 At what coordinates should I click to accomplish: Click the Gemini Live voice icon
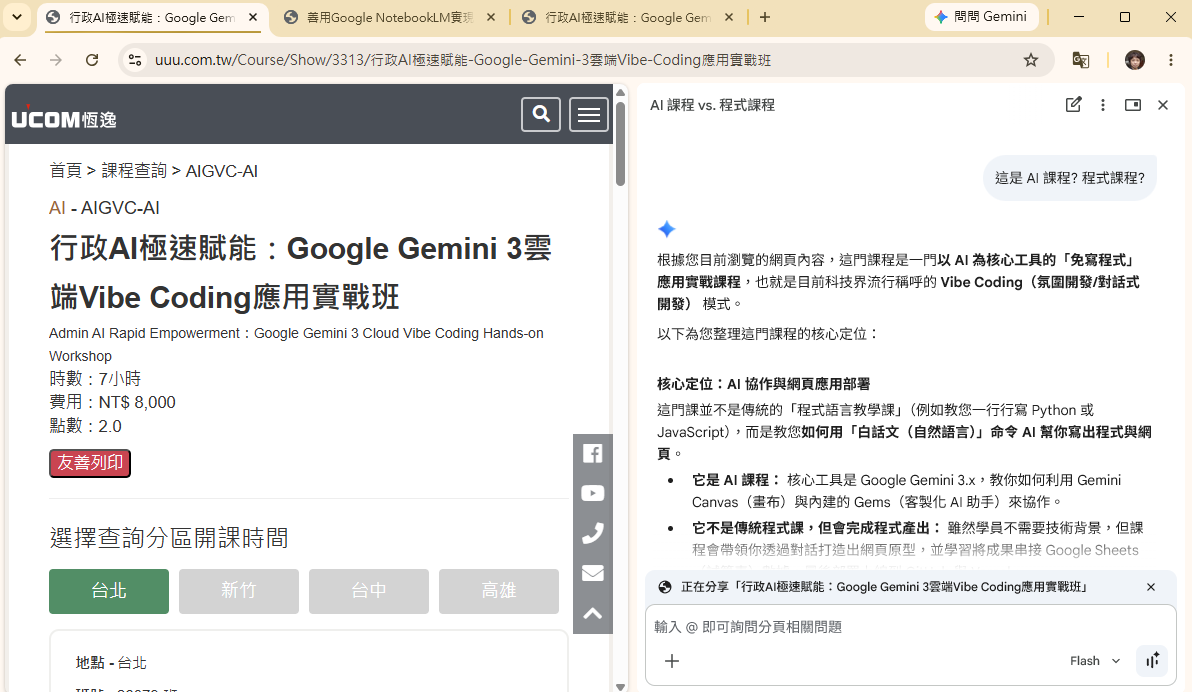click(x=1152, y=661)
